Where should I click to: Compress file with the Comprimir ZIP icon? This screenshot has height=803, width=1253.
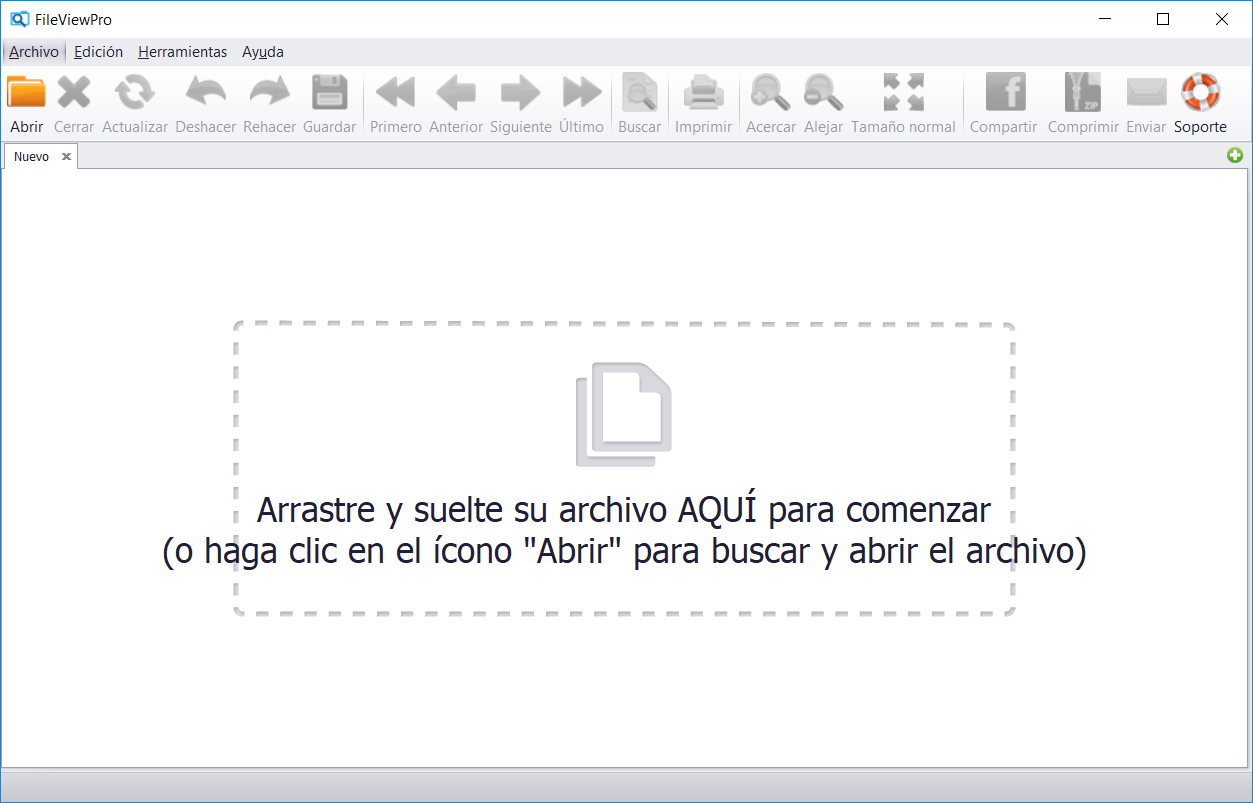[1083, 92]
